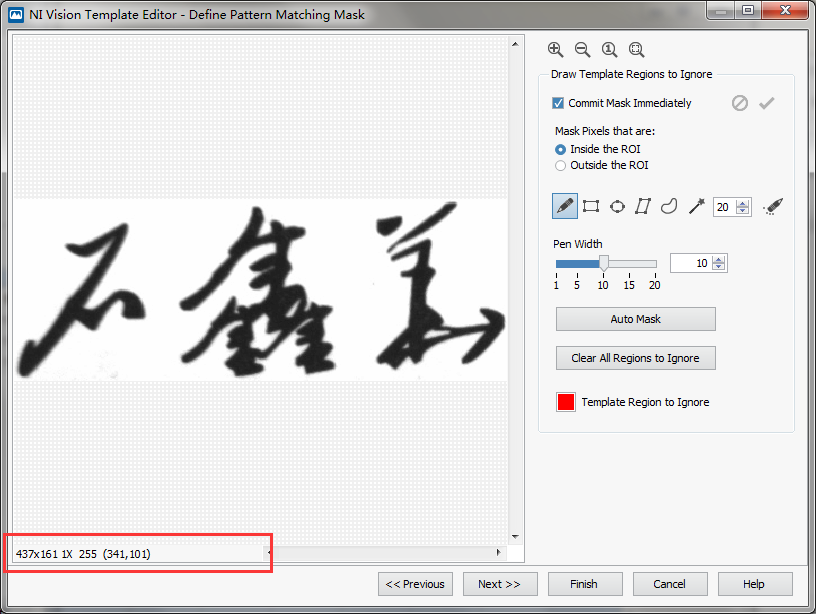The width and height of the screenshot is (816, 614).
Task: Click the red Template Region to Ignore swatch
Action: pyautogui.click(x=566, y=402)
